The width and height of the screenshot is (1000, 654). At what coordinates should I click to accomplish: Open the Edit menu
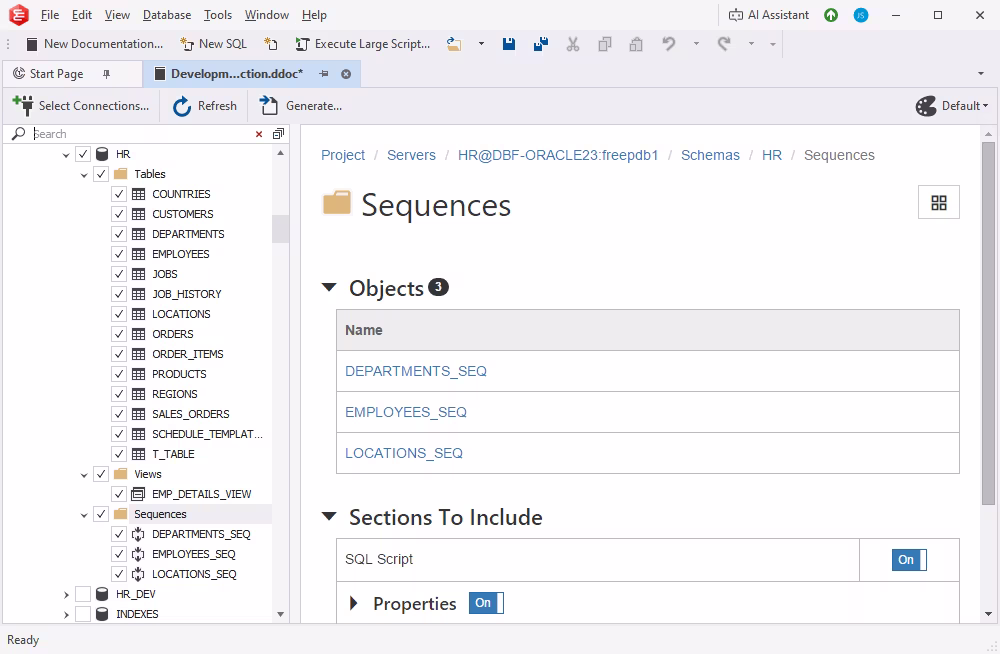tap(82, 15)
